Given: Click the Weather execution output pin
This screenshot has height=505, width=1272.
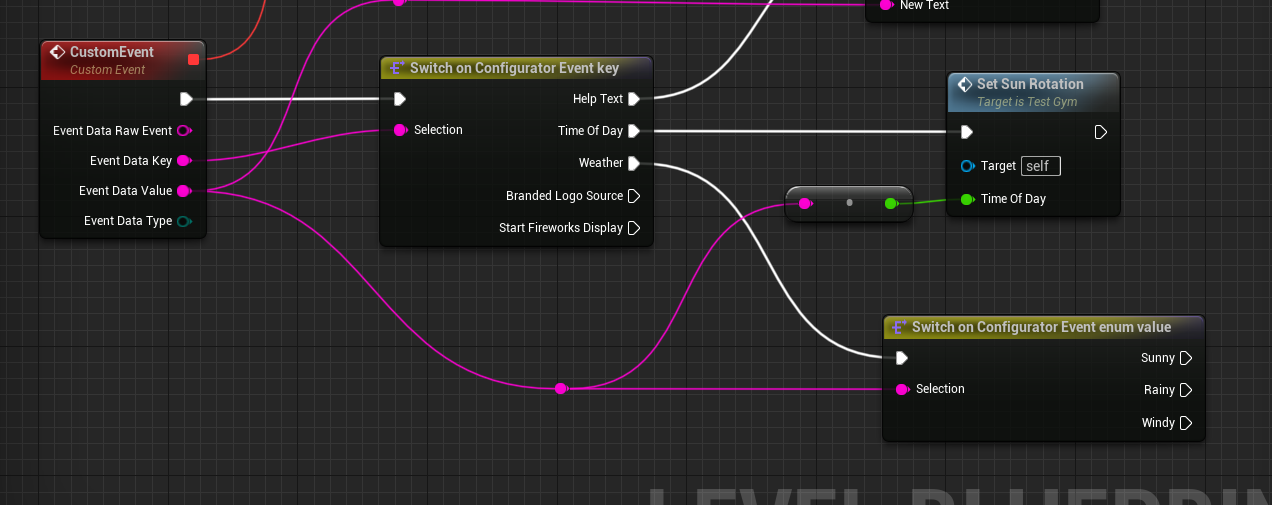Looking at the screenshot, I should pos(634,163).
